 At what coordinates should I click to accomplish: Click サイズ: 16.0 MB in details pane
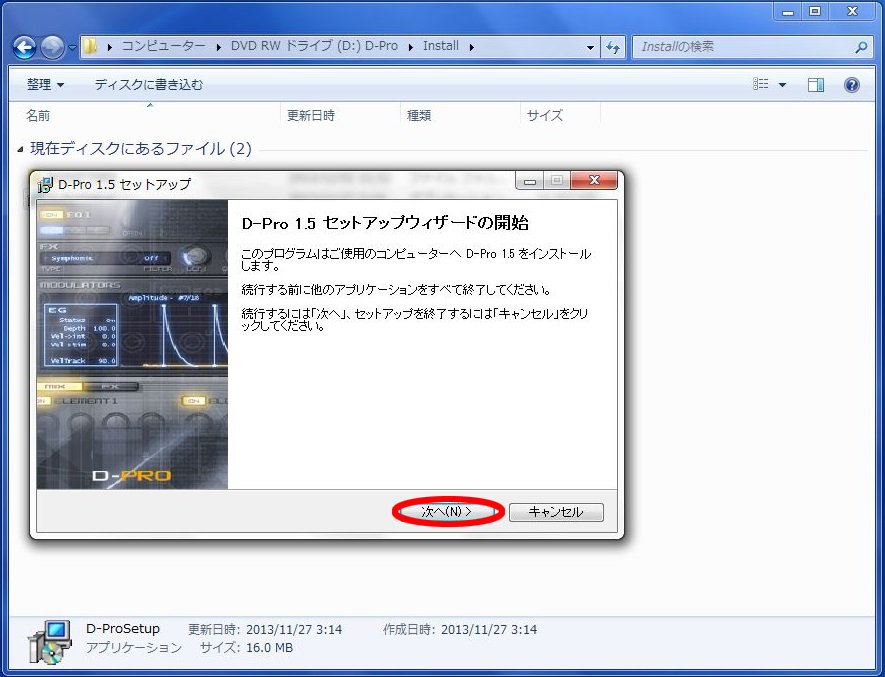click(x=247, y=648)
